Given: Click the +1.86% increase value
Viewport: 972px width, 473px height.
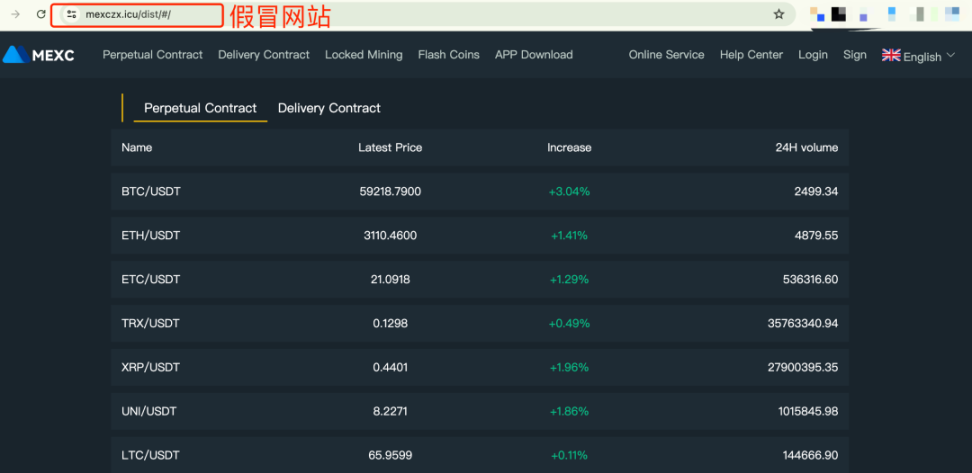Looking at the screenshot, I should point(569,412).
